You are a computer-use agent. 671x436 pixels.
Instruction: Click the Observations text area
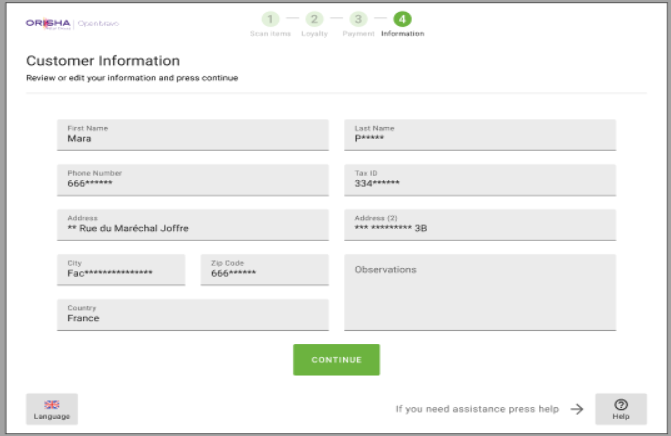[480, 292]
